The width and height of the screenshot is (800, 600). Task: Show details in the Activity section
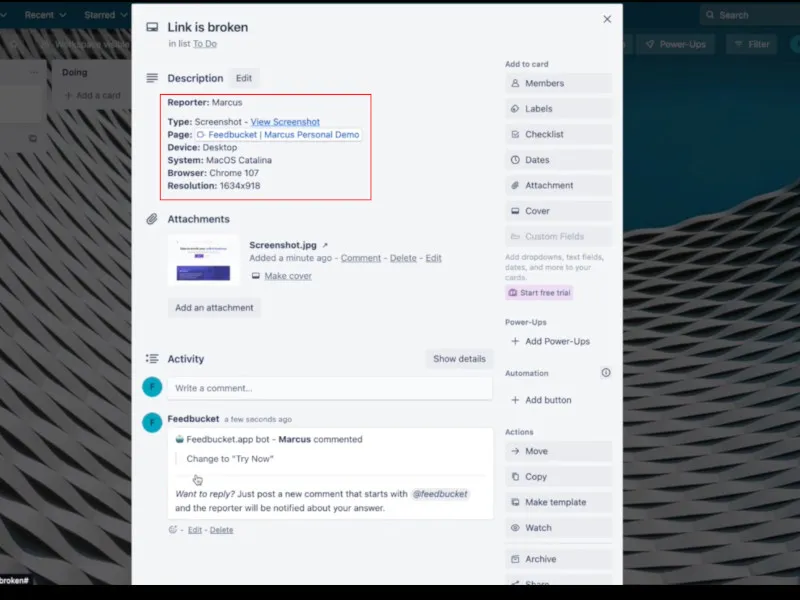[x=459, y=359]
